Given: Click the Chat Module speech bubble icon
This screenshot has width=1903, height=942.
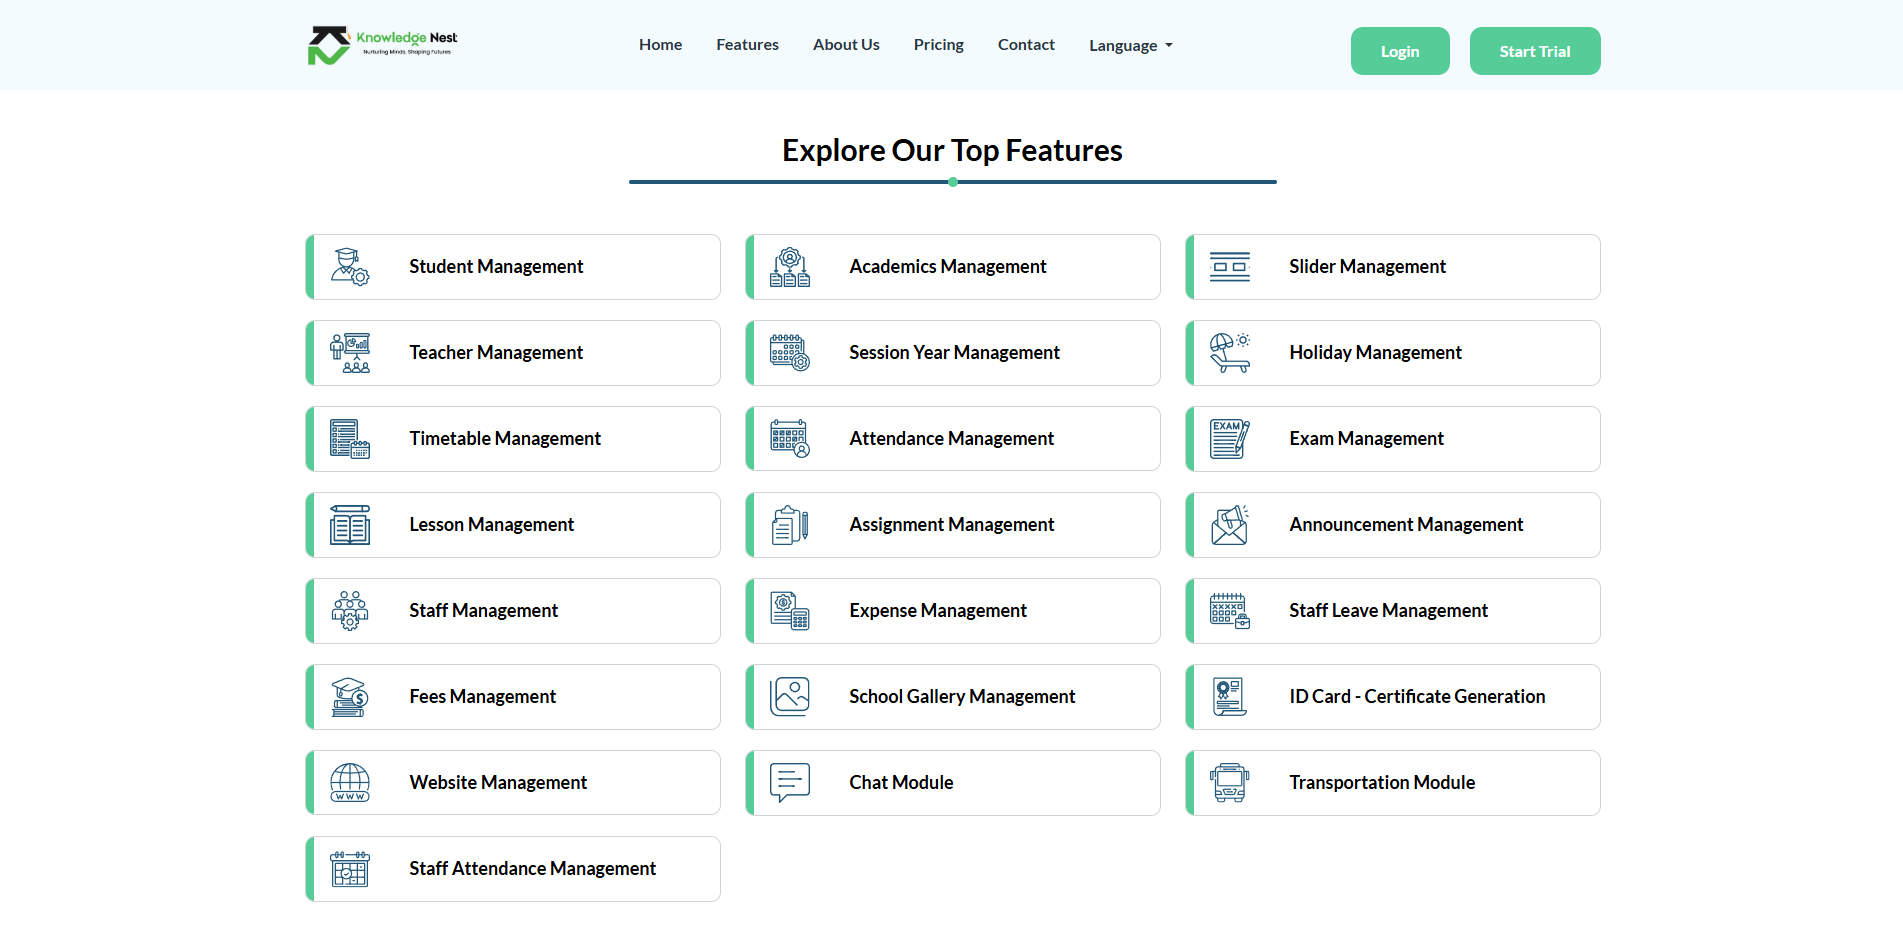Looking at the screenshot, I should coord(789,783).
